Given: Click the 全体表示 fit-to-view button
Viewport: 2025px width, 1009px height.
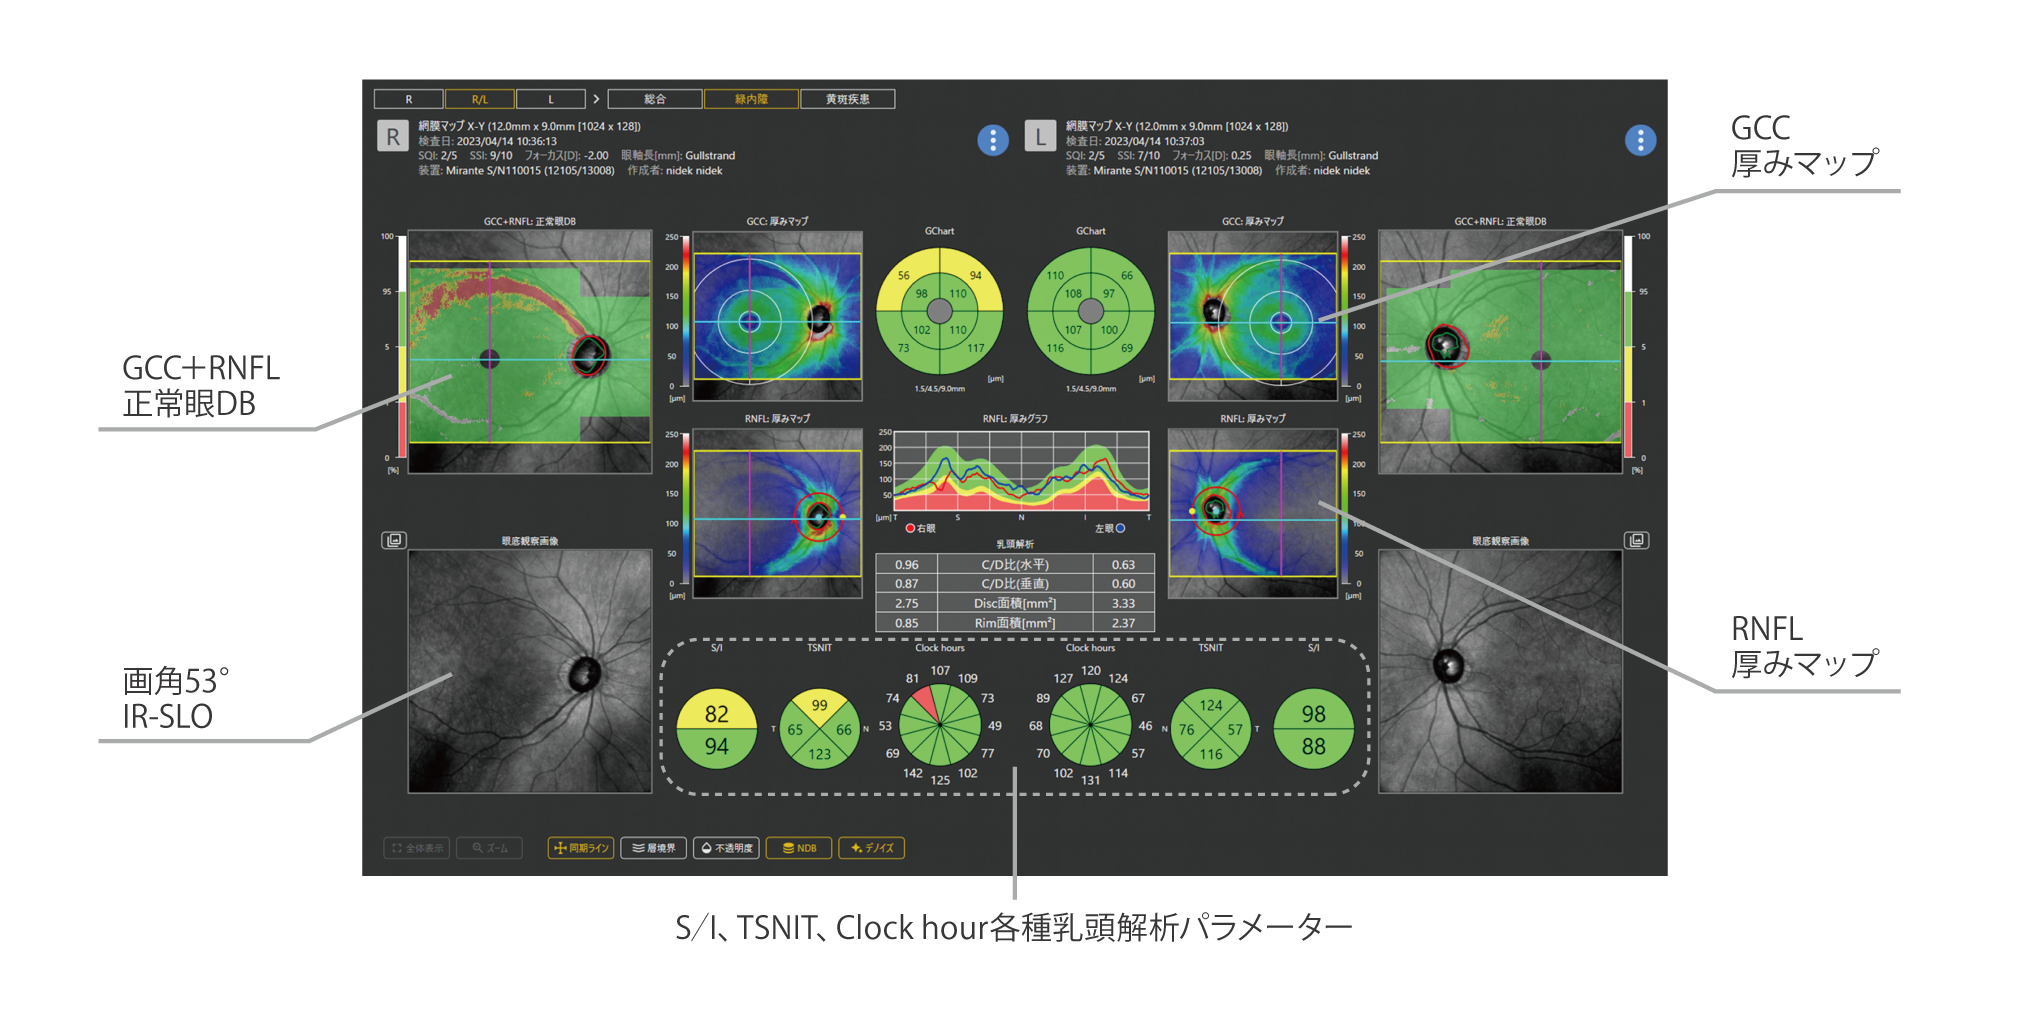Looking at the screenshot, I should click(x=417, y=848).
